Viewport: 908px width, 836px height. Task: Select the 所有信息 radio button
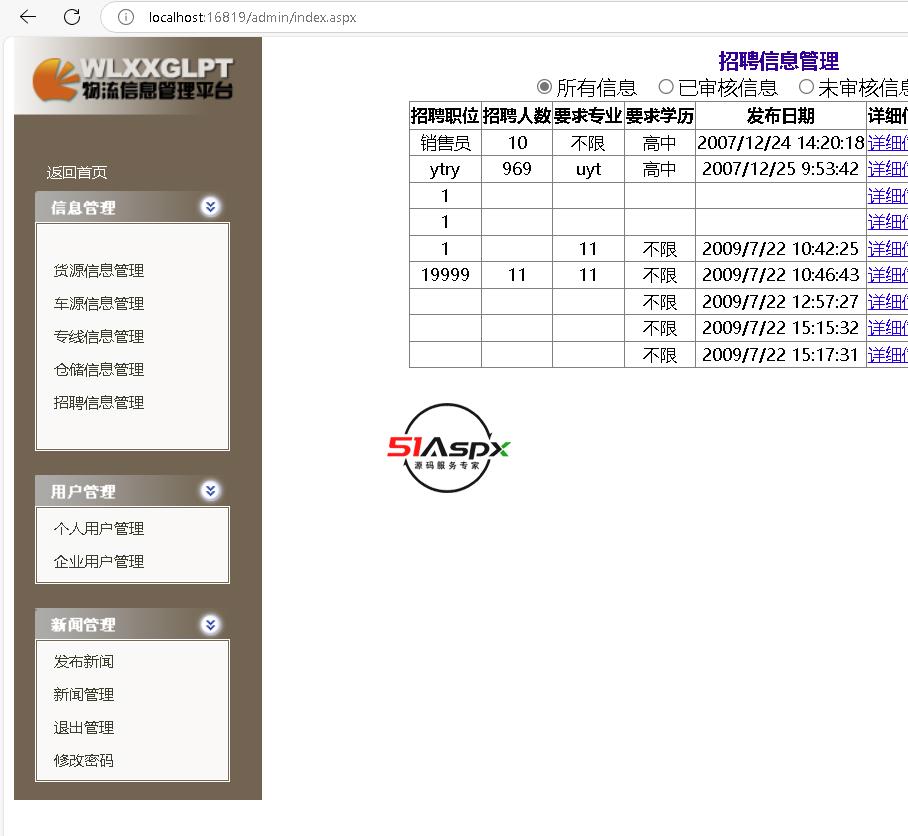click(x=544, y=87)
